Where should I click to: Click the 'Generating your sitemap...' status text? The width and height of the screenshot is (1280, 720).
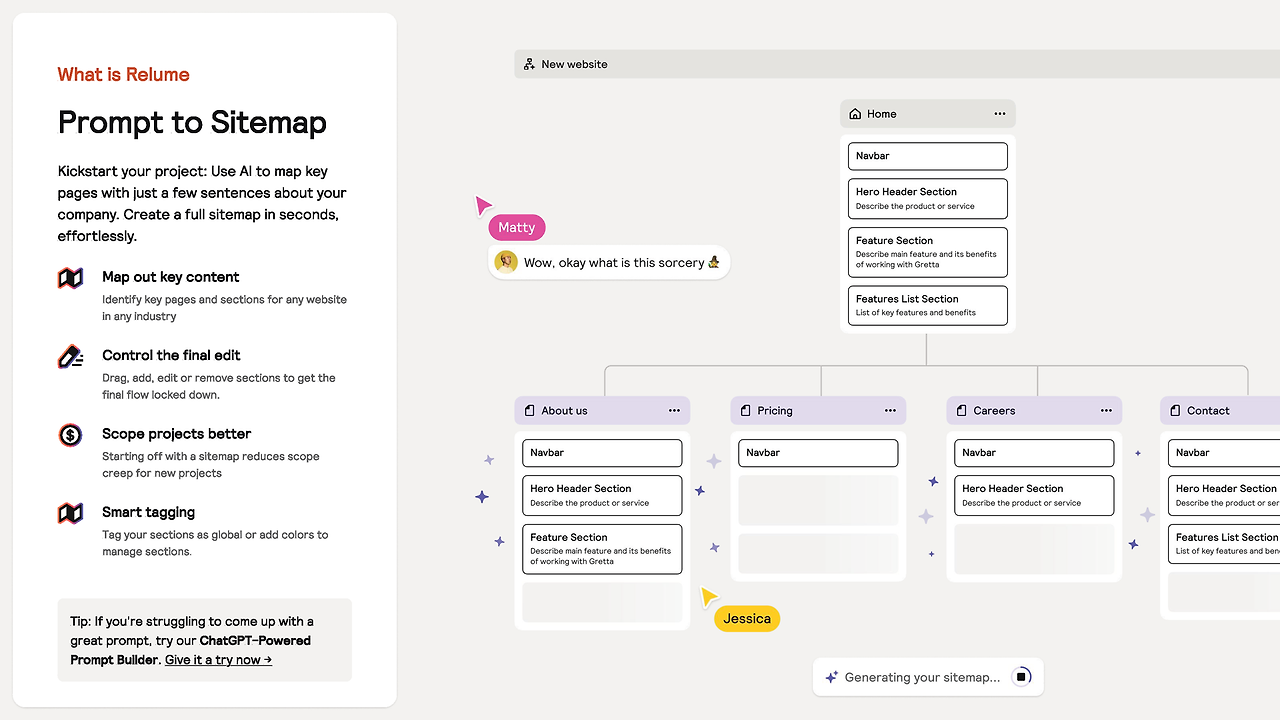coord(922,677)
